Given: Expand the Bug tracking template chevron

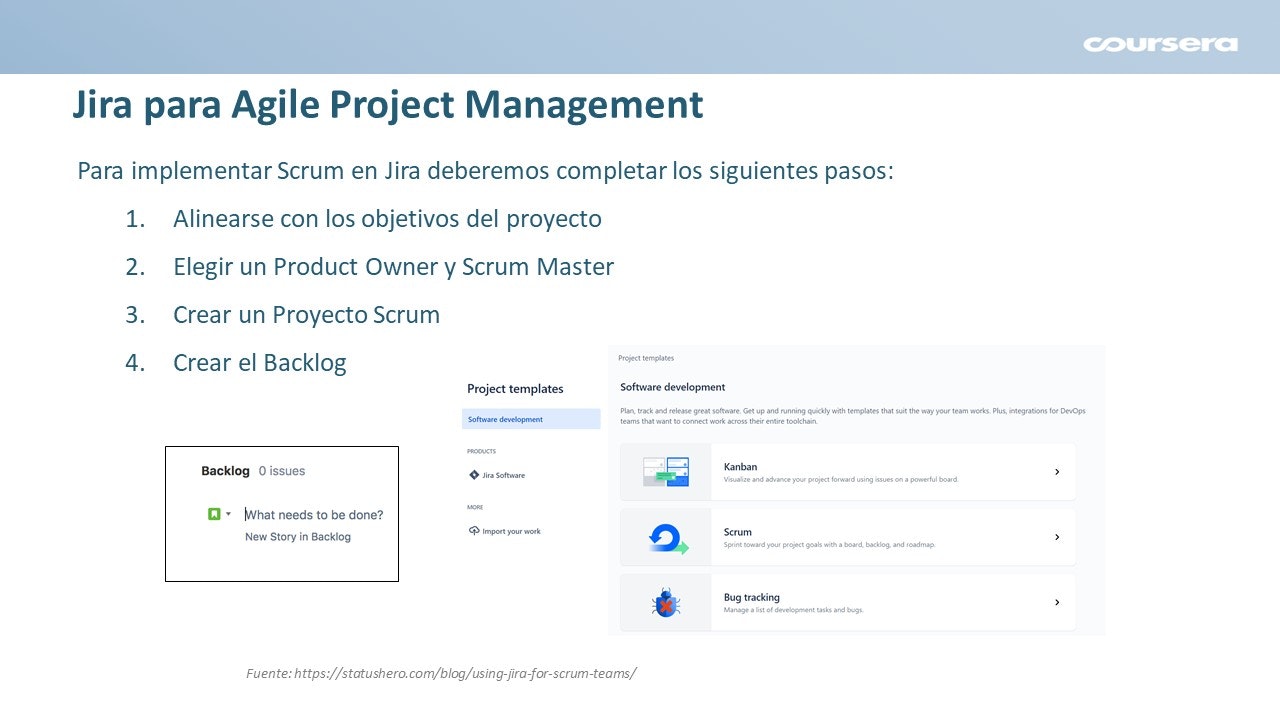Looking at the screenshot, I should tap(1057, 602).
